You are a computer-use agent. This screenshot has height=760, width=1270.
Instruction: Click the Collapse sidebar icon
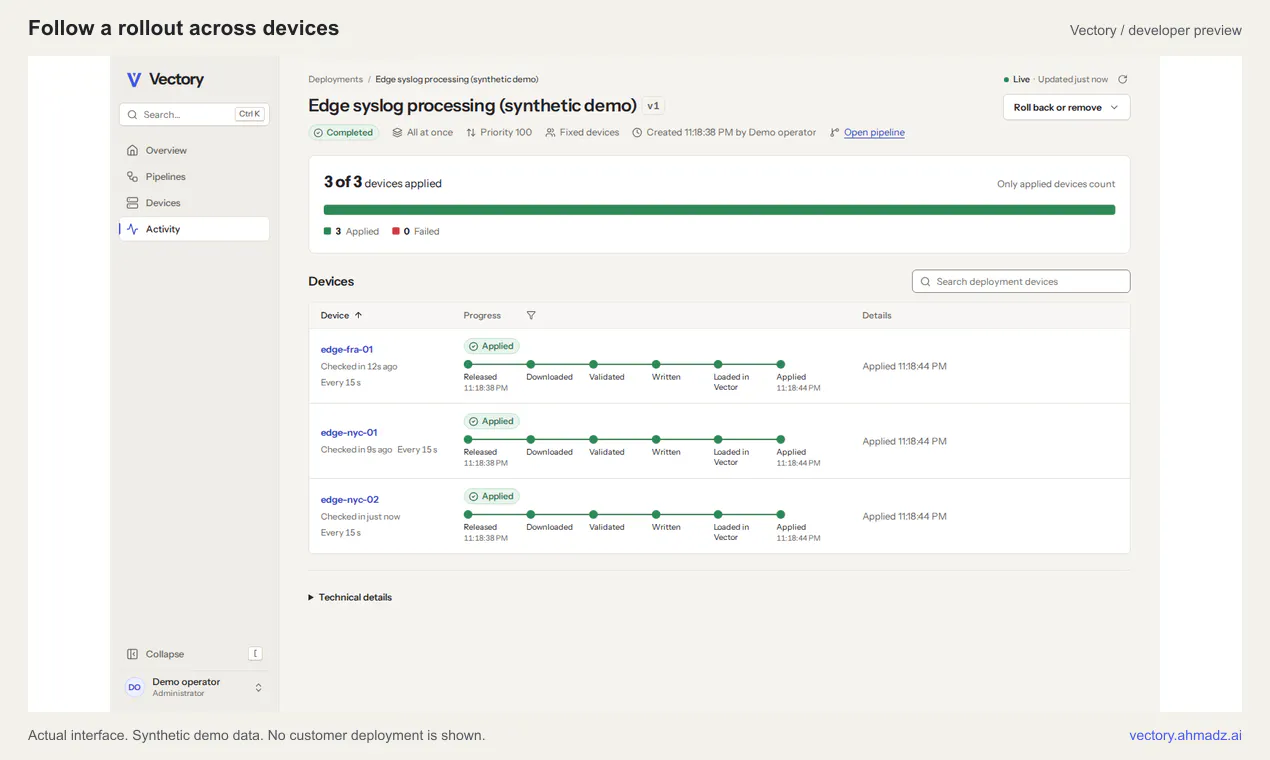pyautogui.click(x=132, y=654)
